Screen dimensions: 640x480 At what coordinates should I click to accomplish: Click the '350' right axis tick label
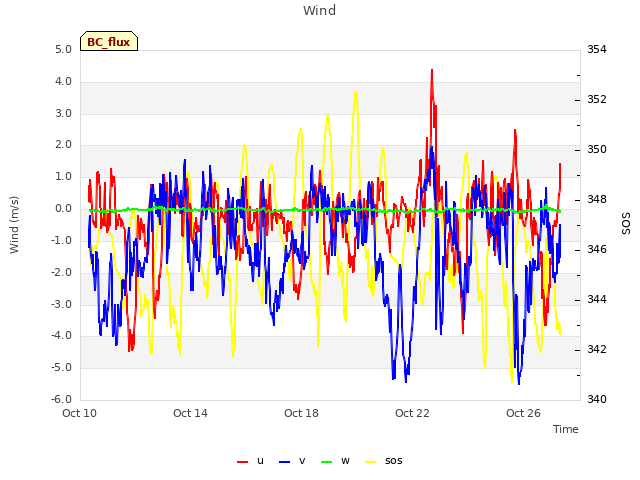click(x=597, y=150)
